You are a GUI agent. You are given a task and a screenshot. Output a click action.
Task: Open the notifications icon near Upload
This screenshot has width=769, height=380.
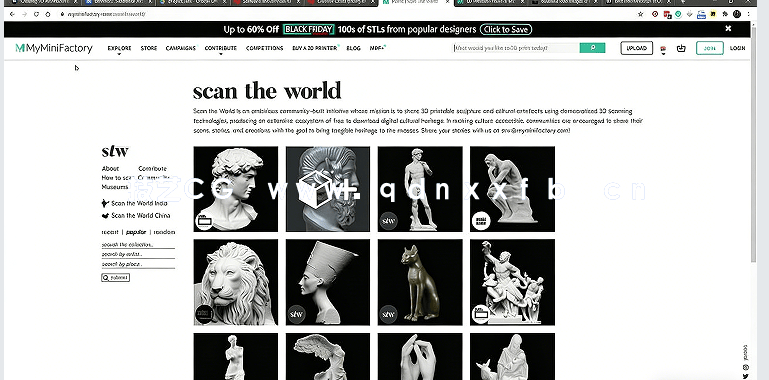663,49
